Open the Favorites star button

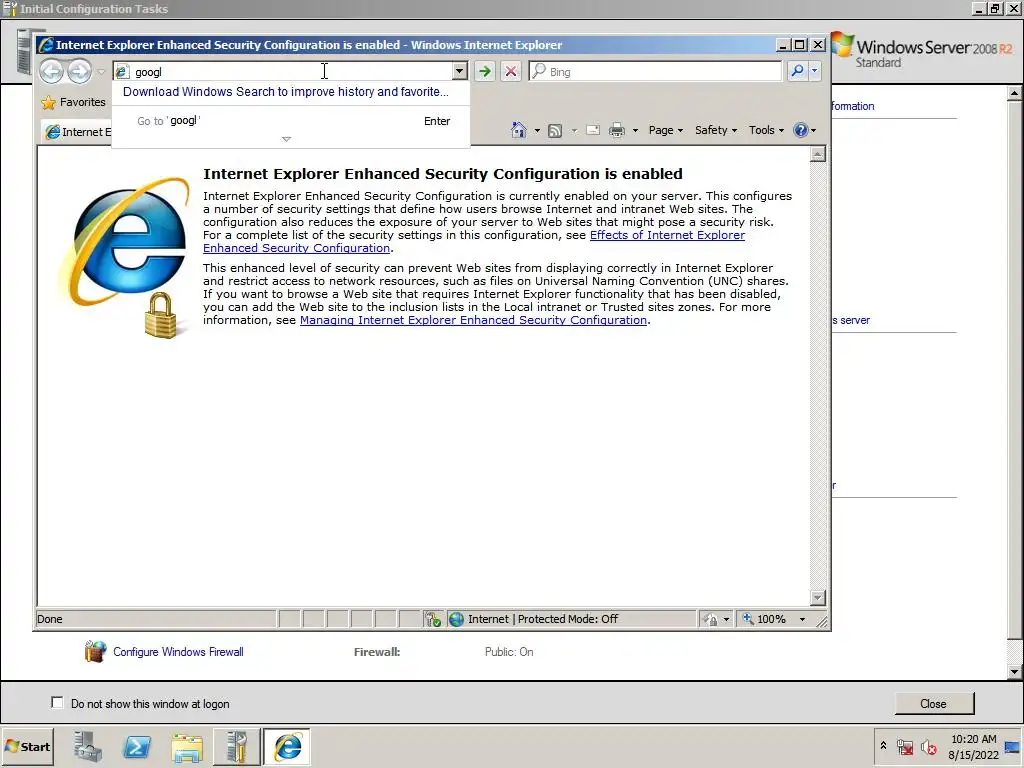73,102
